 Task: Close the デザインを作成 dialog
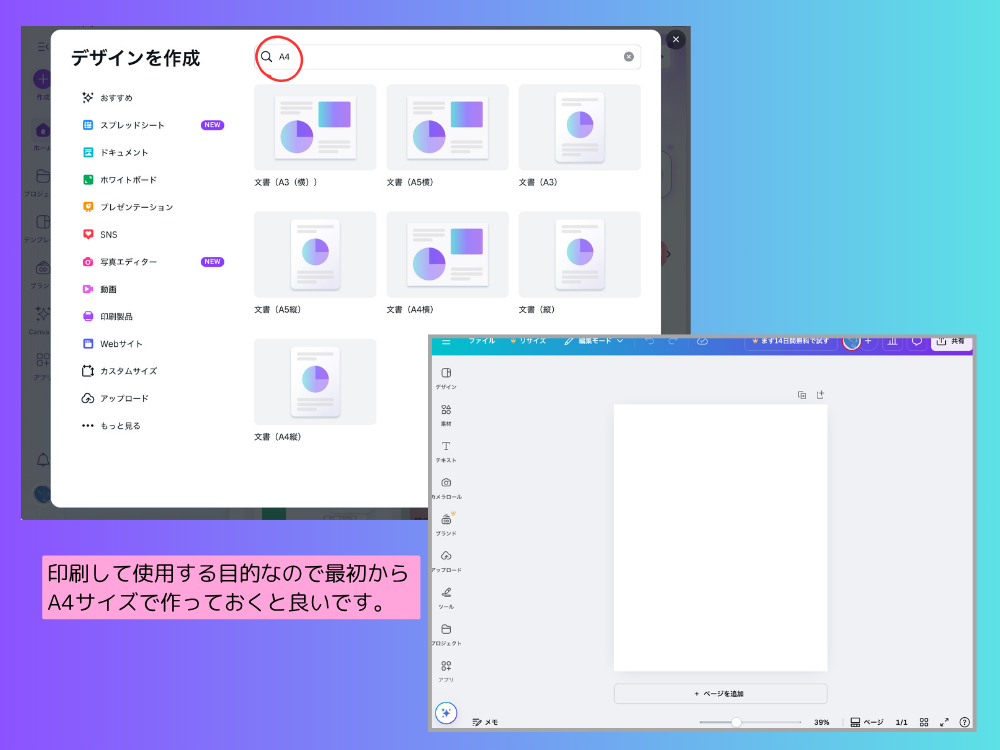(676, 40)
